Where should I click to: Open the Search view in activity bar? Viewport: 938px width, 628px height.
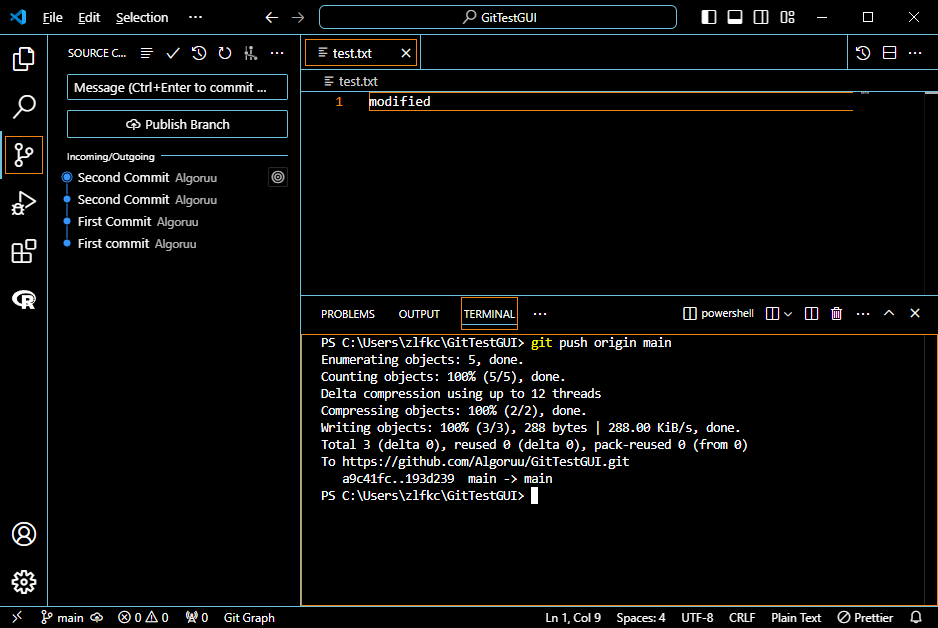(x=23, y=106)
